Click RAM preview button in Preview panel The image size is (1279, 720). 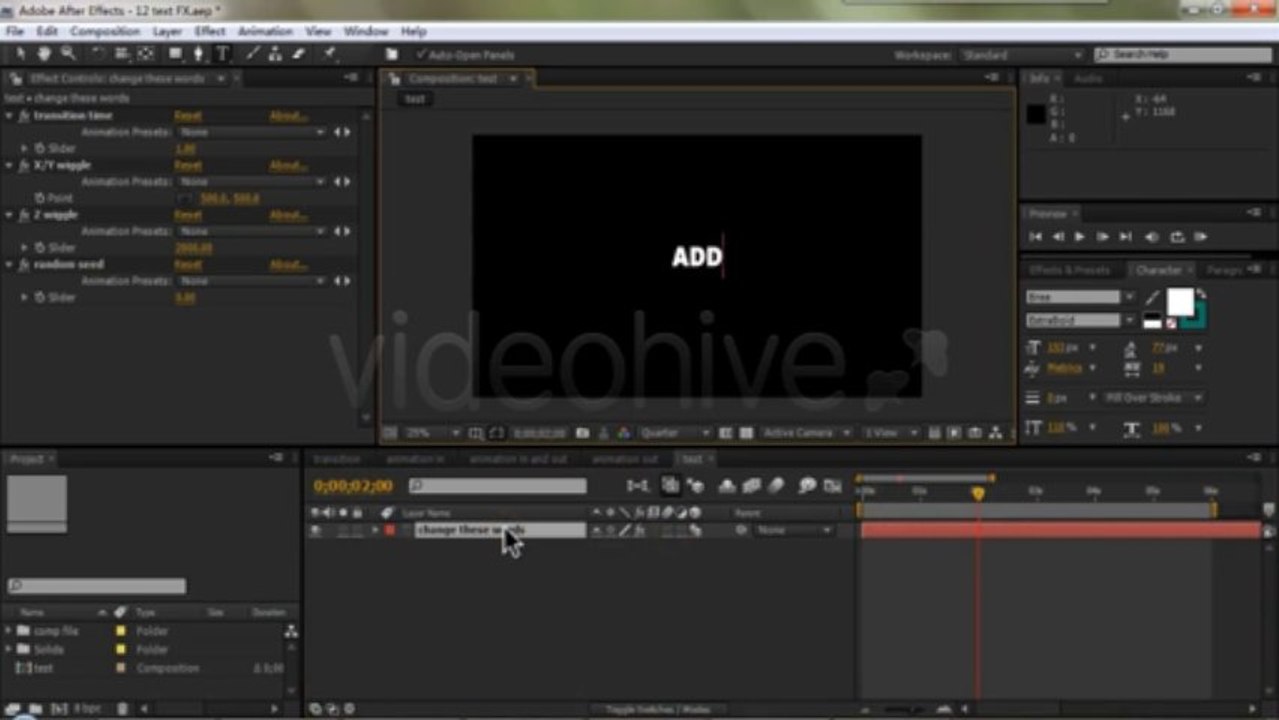click(x=1201, y=237)
